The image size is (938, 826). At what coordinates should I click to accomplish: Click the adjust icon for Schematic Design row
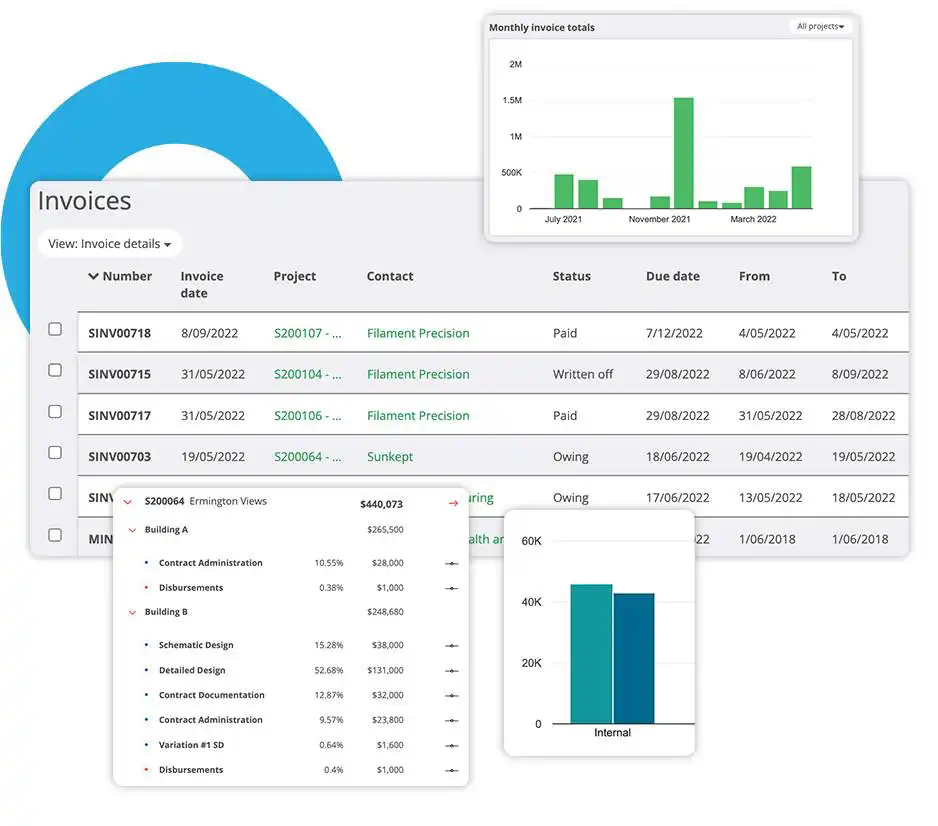(452, 646)
